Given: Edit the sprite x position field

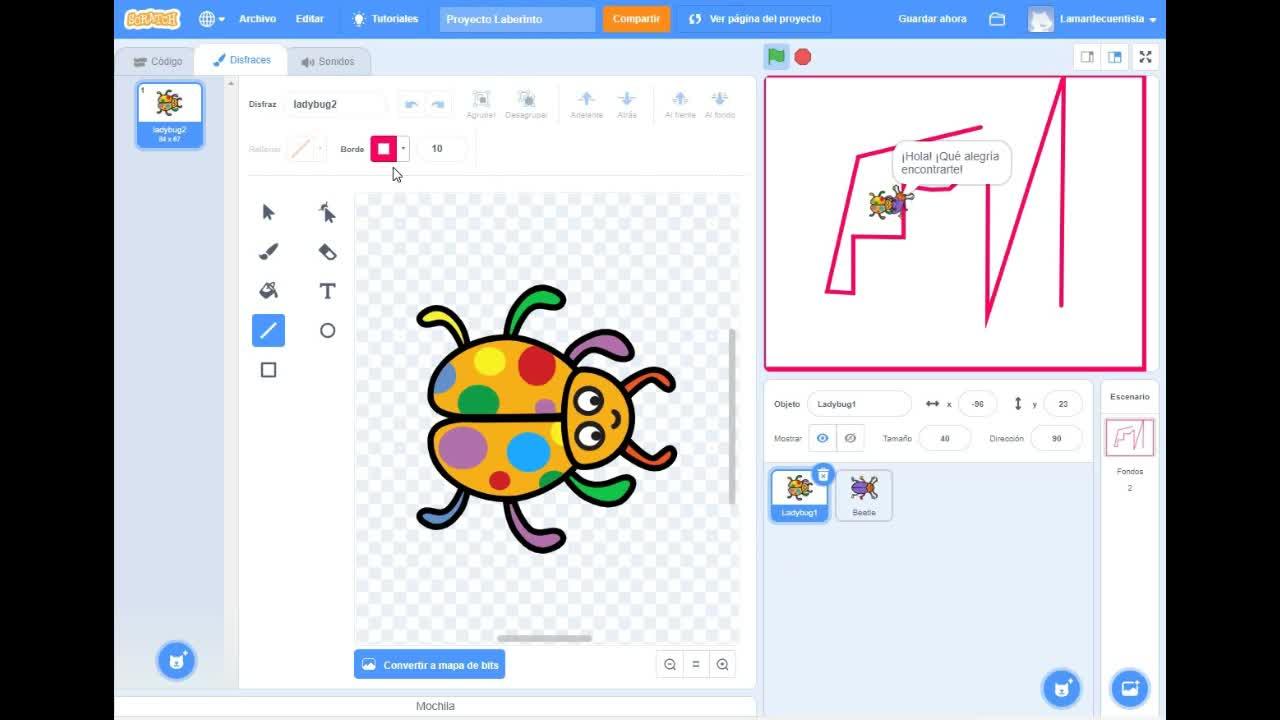Looking at the screenshot, I should [x=978, y=404].
